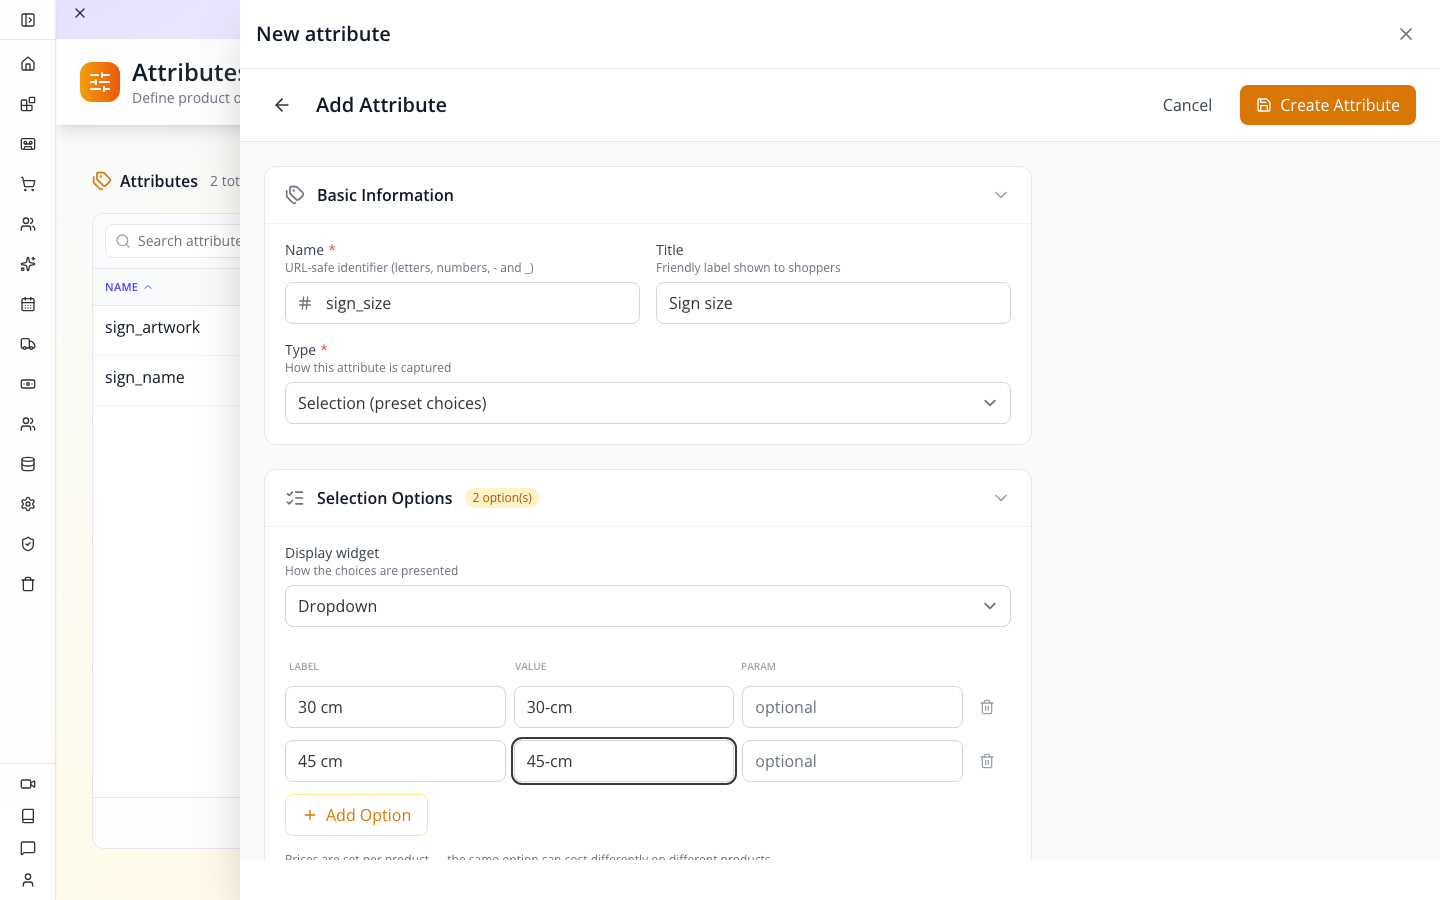Edit the label field containing 30 cm
Screen dimensions: 1440x900
395,707
